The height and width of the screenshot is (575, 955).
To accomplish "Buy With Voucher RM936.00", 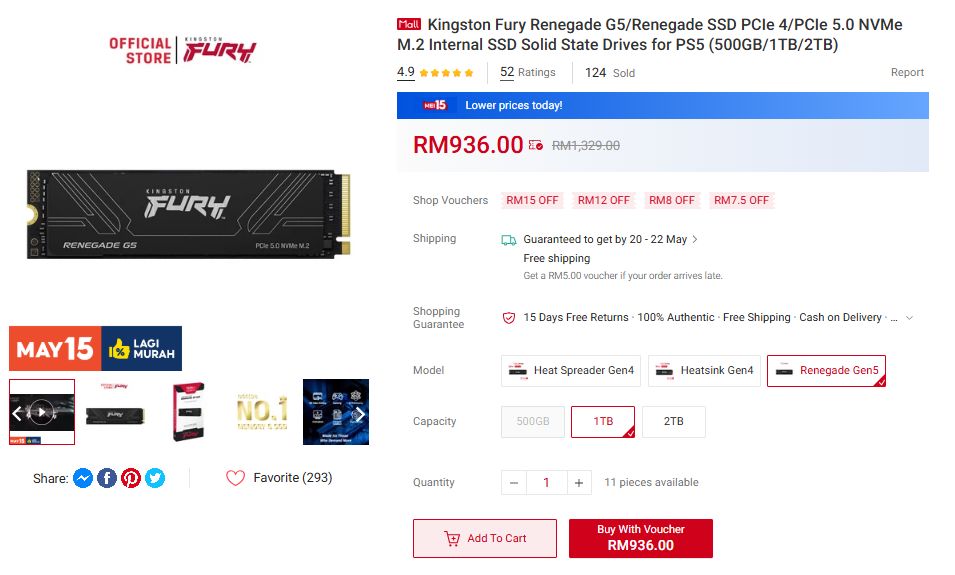I will point(641,538).
